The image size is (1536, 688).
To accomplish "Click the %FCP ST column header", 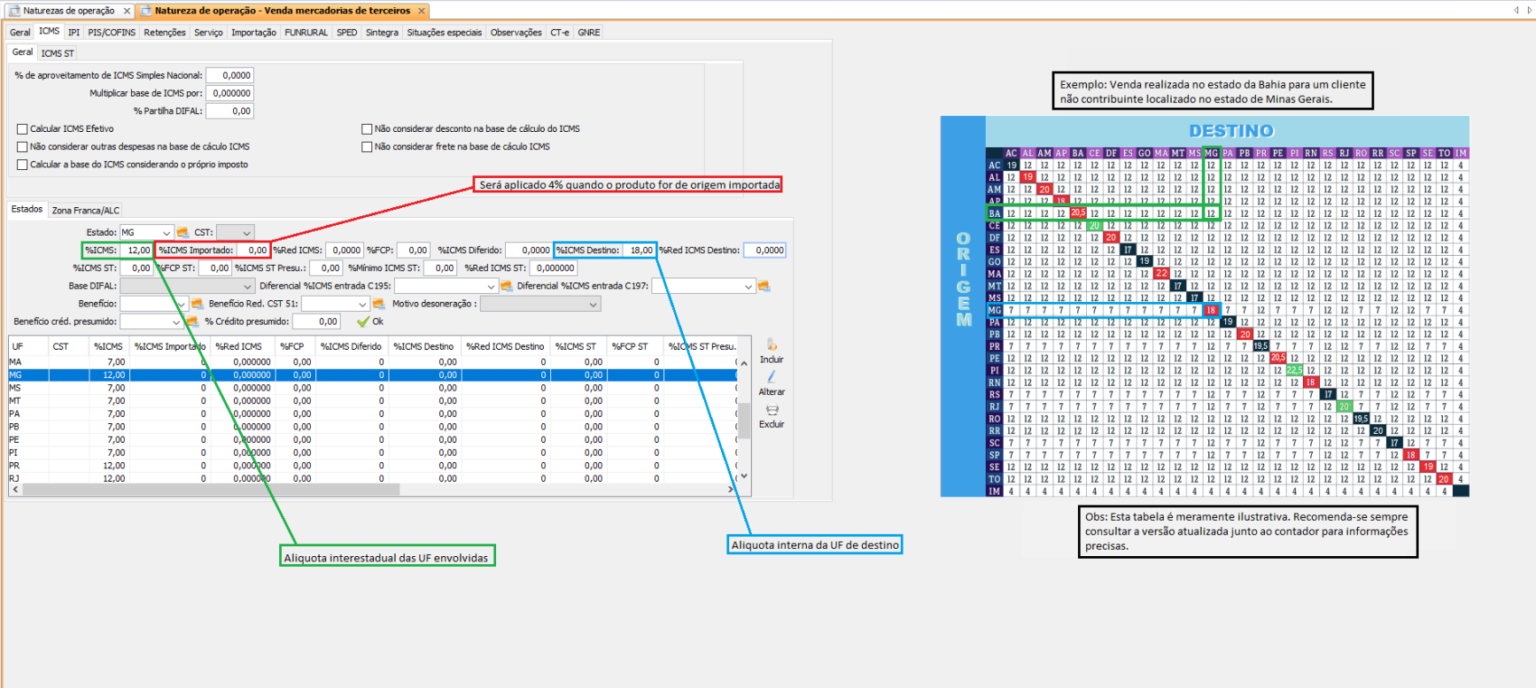I will 634,346.
